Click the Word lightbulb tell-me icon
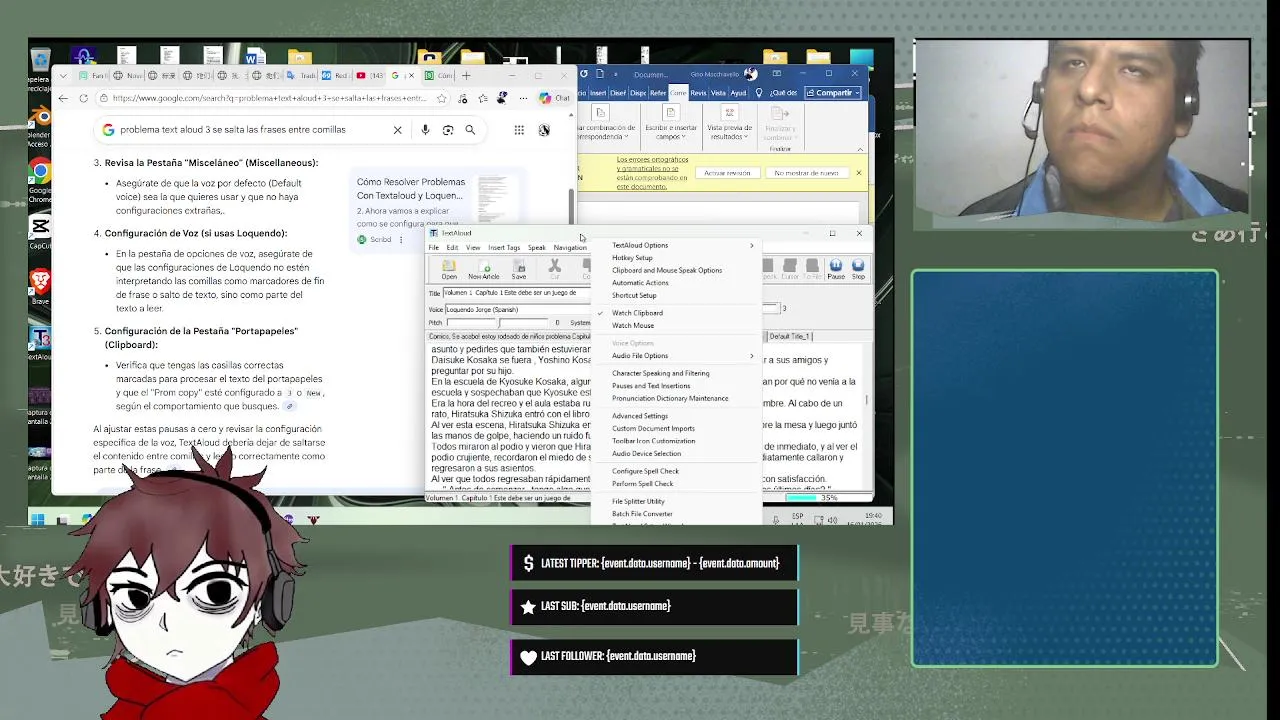Viewport: 1280px width, 720px height. (759, 92)
